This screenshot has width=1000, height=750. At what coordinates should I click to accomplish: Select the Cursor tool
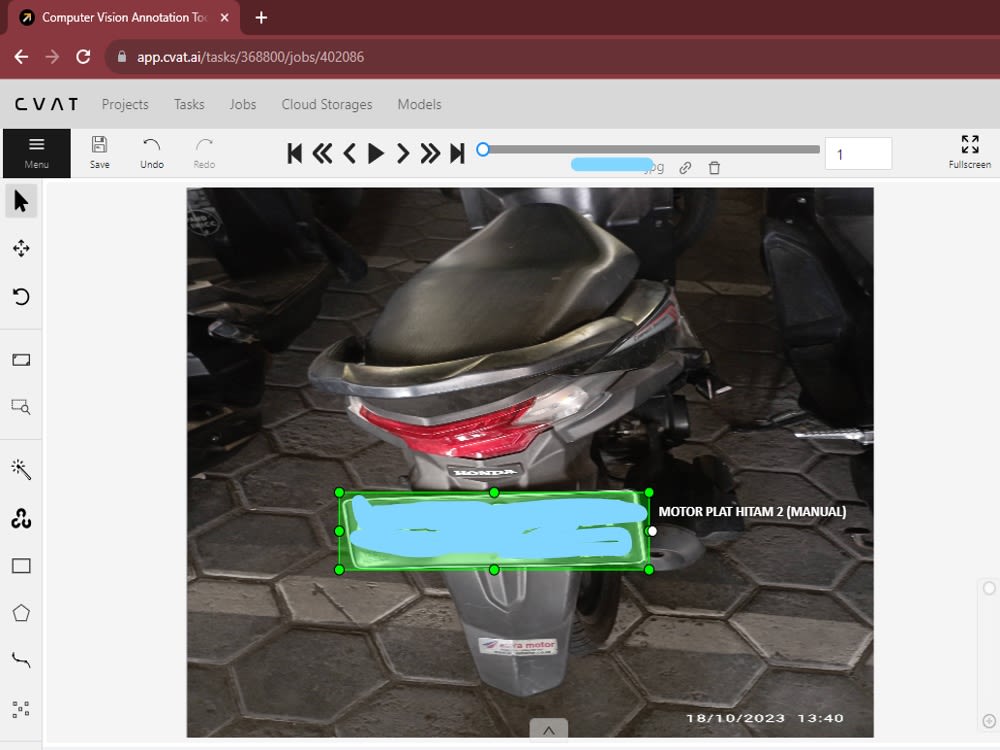21,201
